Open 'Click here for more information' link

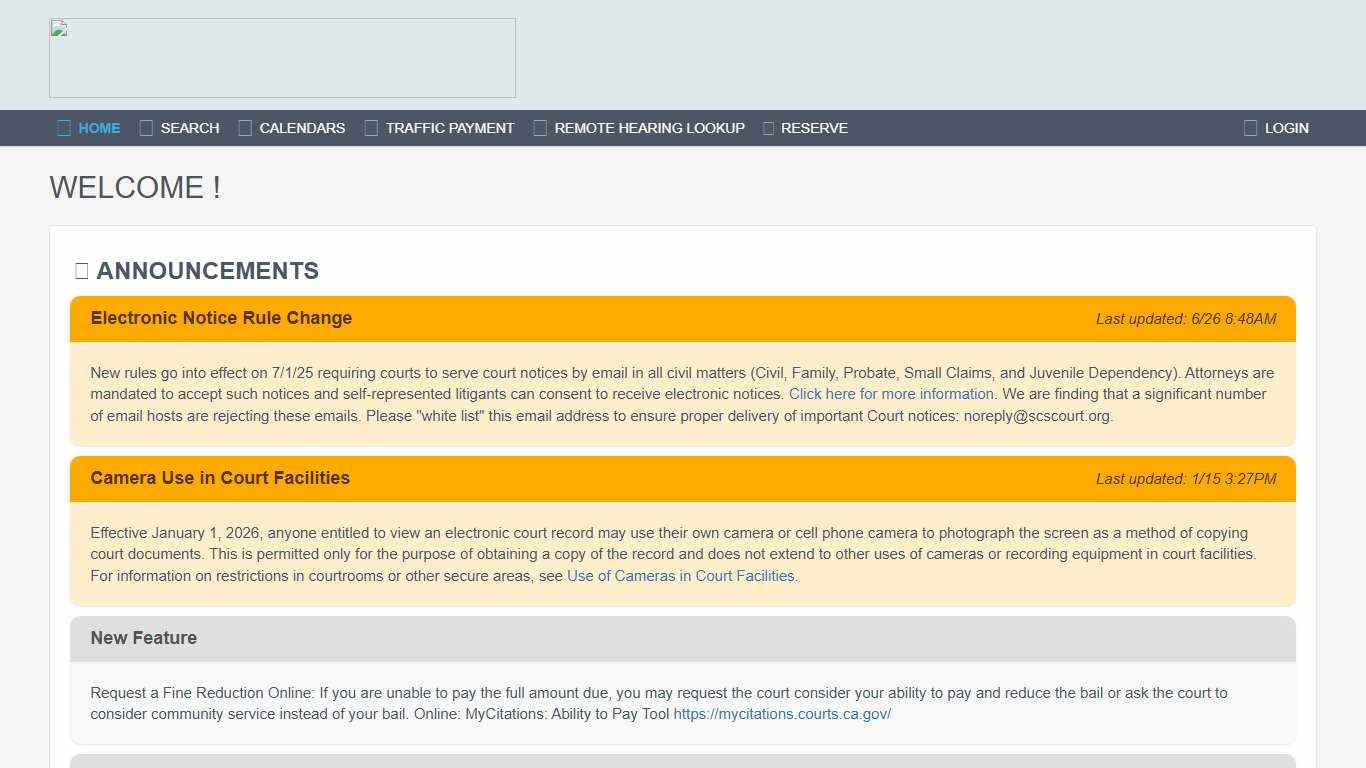[891, 393]
